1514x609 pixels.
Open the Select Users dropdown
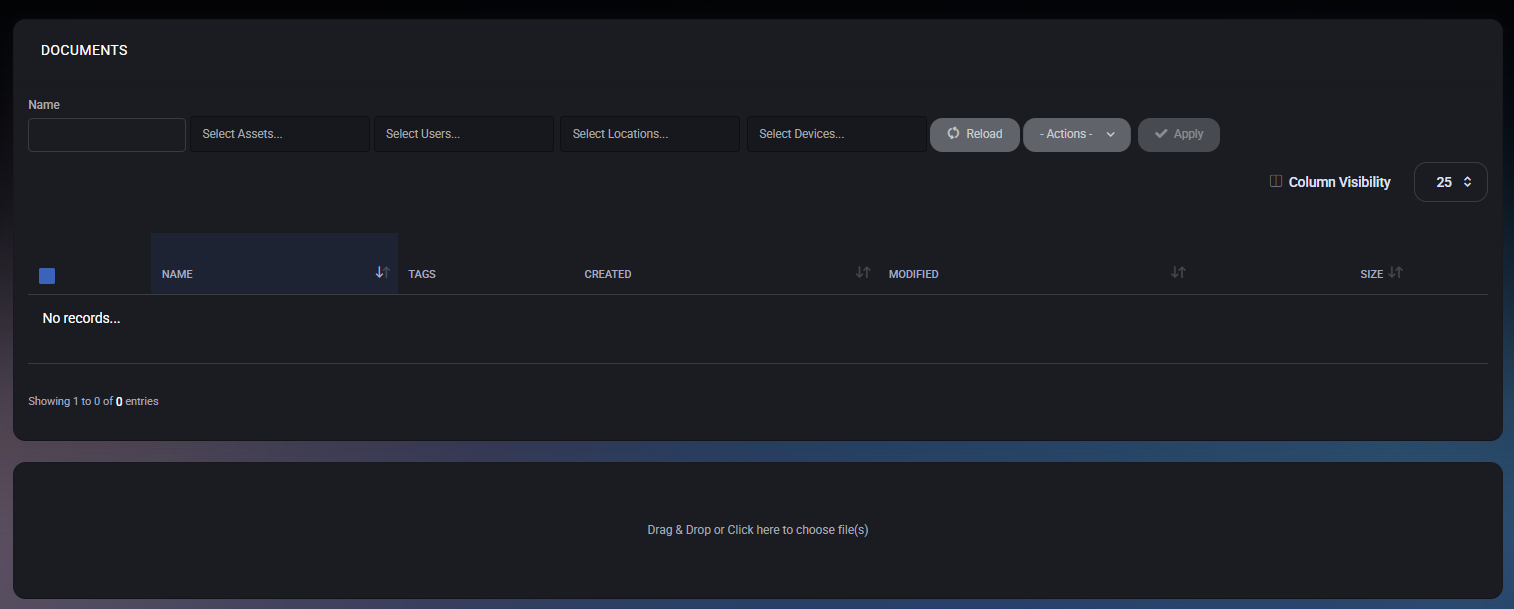click(x=463, y=135)
